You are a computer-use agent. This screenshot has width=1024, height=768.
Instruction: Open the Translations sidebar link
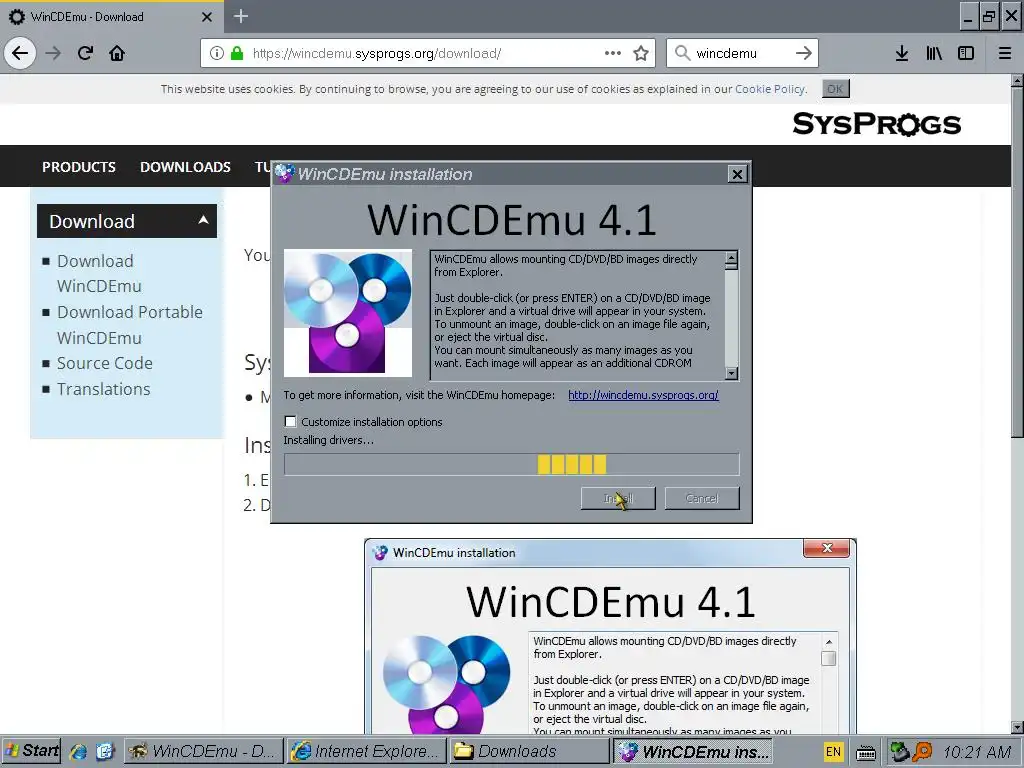tap(103, 389)
